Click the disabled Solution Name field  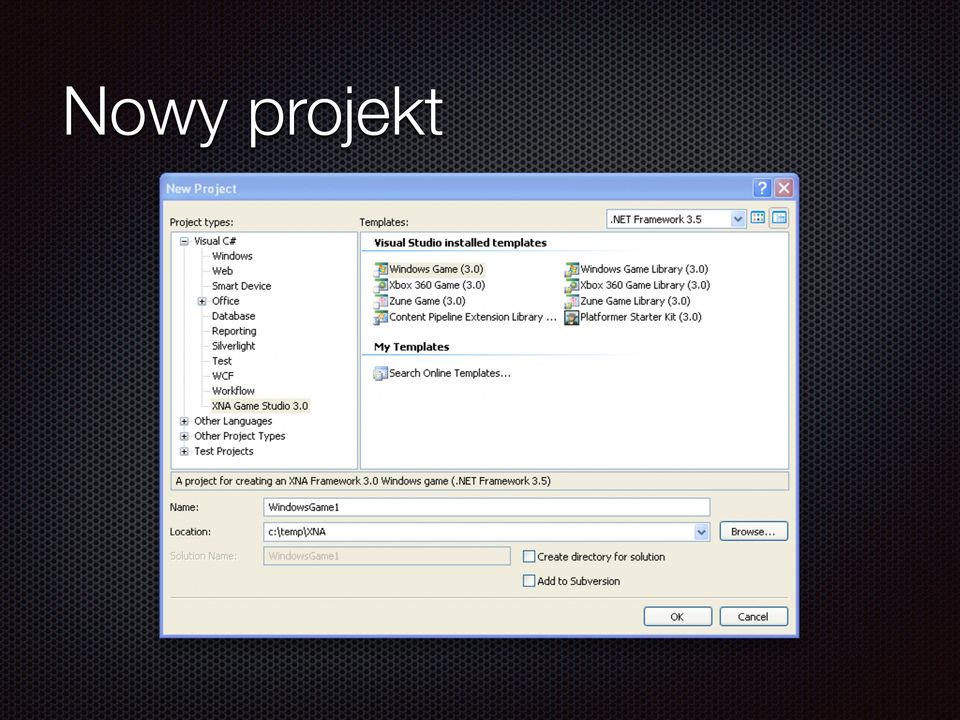click(x=386, y=556)
